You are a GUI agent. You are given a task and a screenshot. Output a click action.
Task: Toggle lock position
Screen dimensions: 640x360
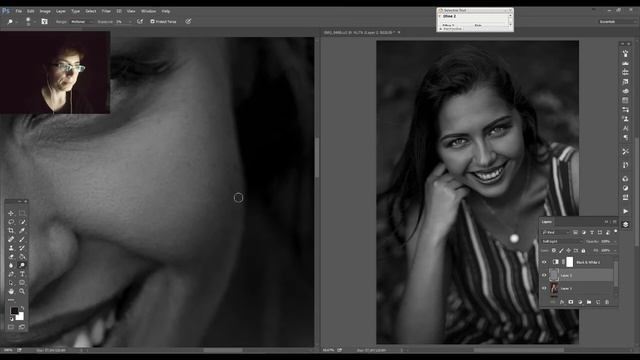569,250
